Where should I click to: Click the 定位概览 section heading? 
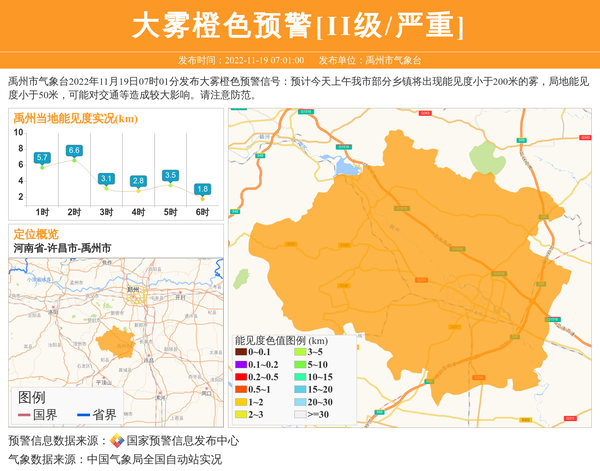coord(36,234)
